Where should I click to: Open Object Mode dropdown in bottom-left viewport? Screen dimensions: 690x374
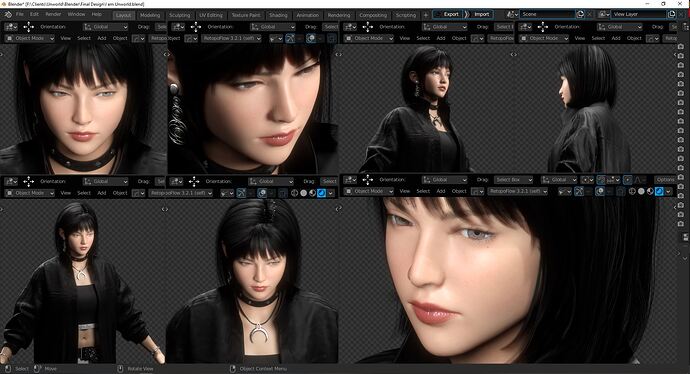tap(29, 193)
